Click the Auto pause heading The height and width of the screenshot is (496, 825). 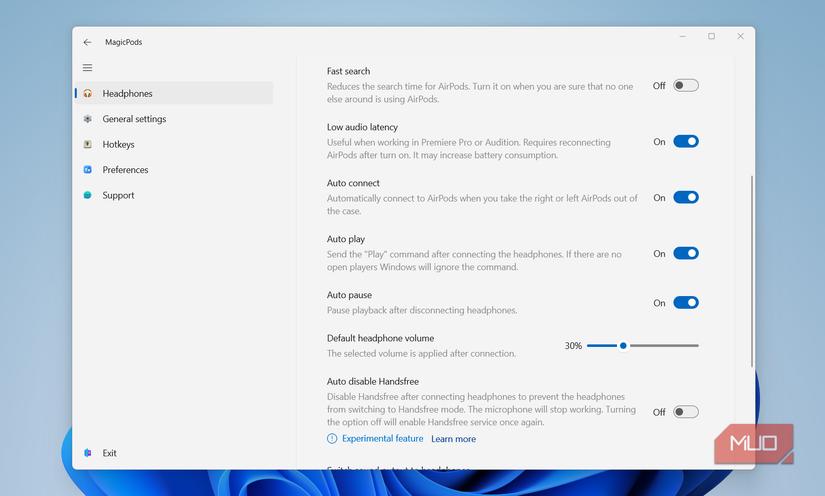tap(349, 295)
